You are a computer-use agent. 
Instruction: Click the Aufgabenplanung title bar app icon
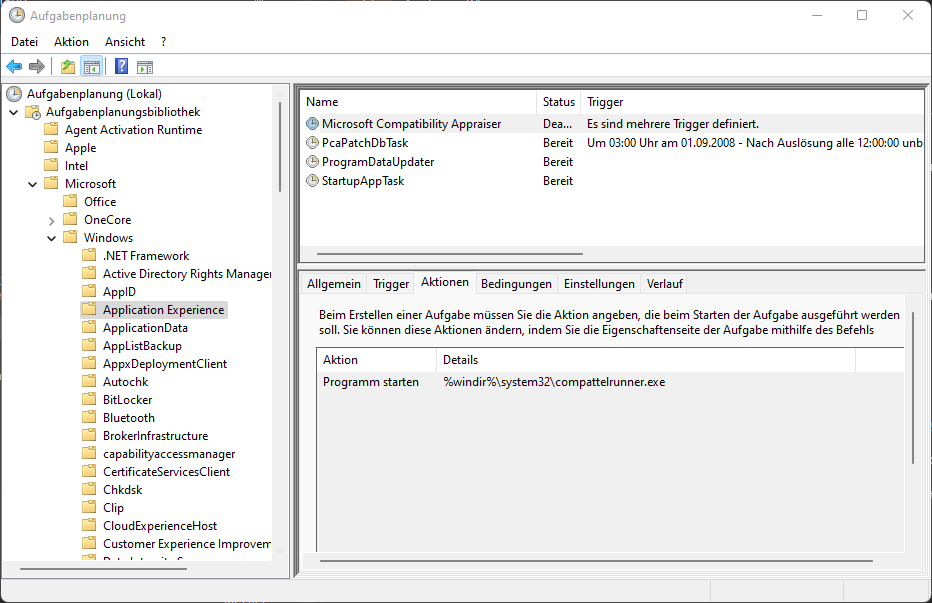[x=17, y=15]
